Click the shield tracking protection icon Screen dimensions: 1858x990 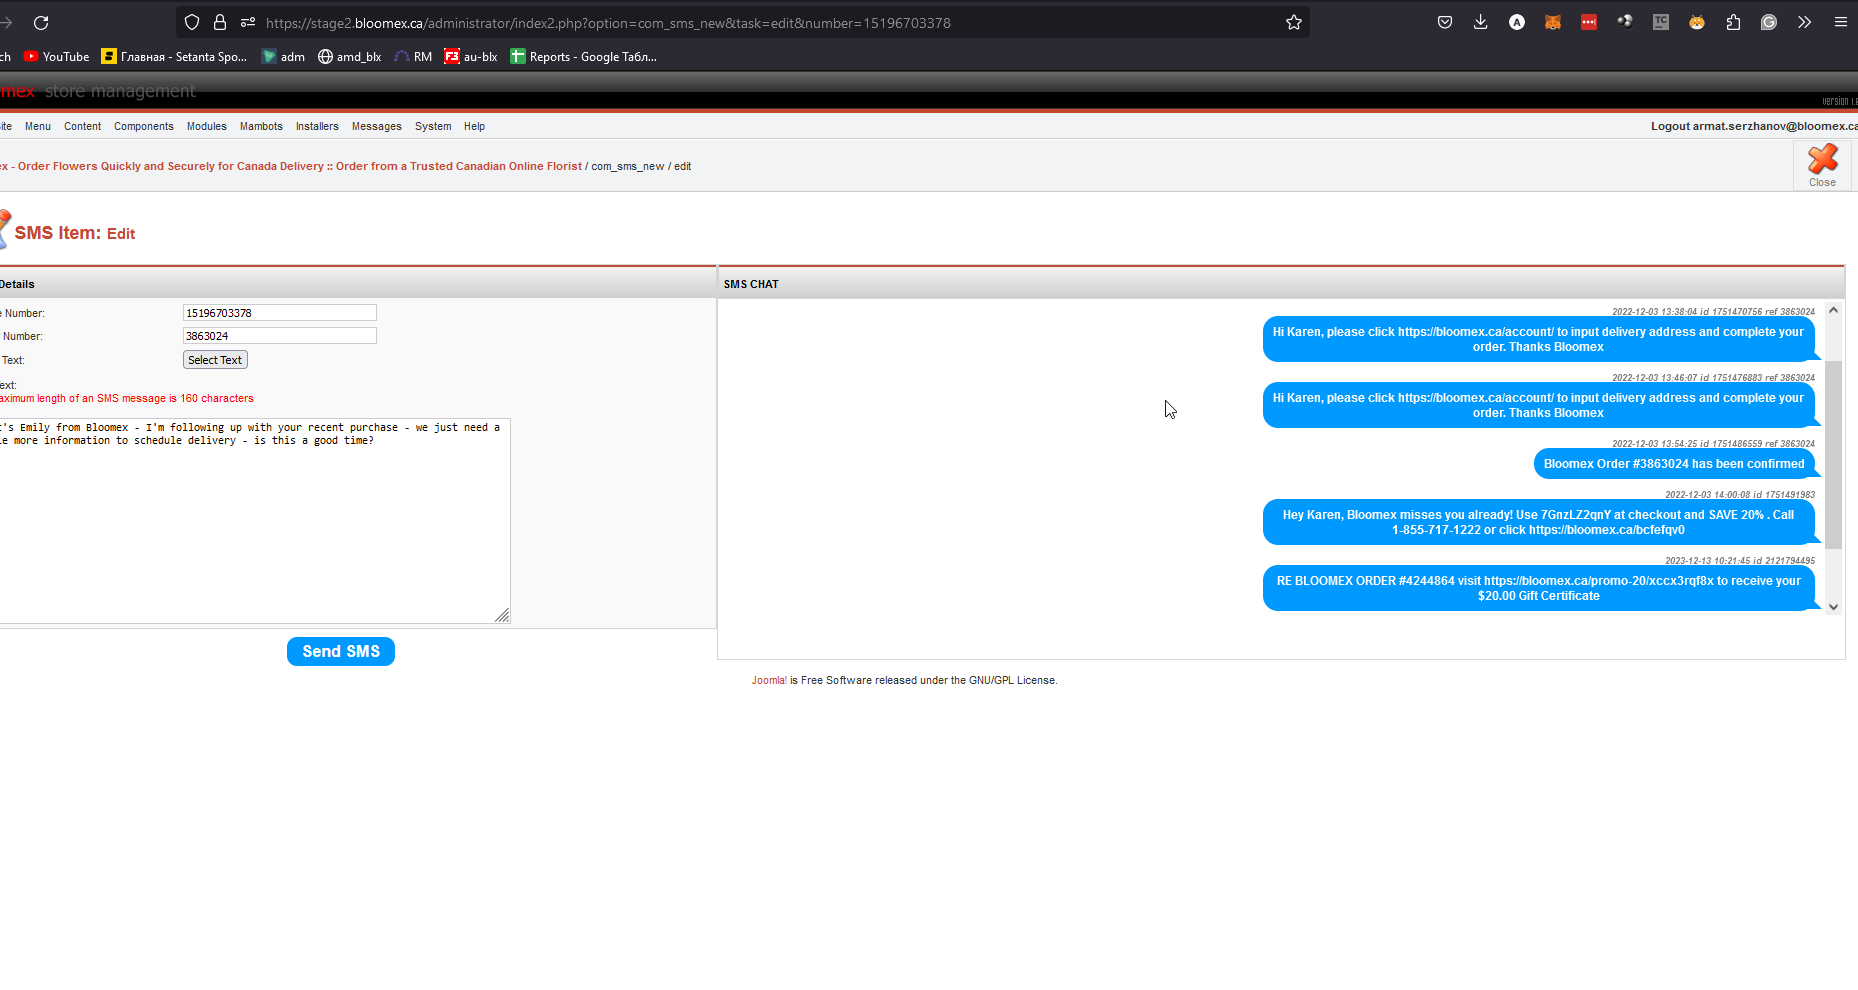(x=192, y=22)
